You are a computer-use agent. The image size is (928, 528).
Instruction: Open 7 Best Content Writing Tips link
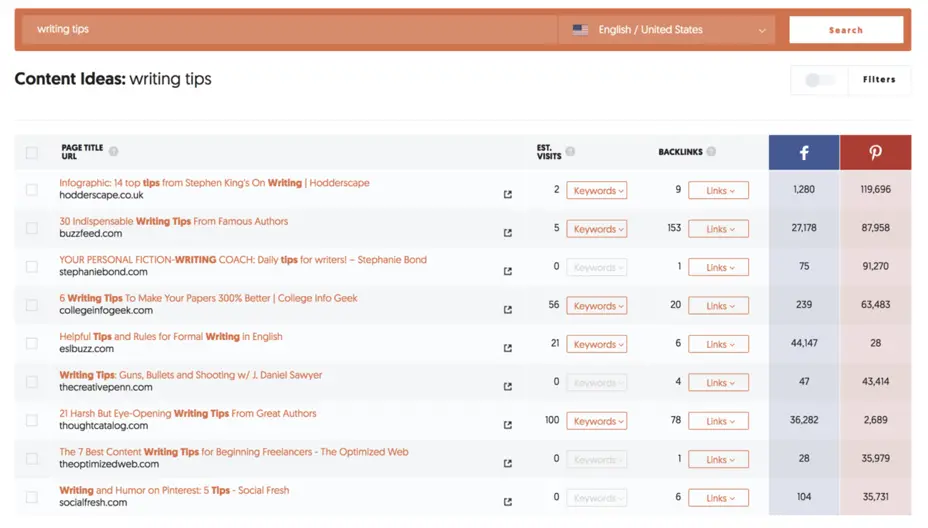[x=234, y=452]
